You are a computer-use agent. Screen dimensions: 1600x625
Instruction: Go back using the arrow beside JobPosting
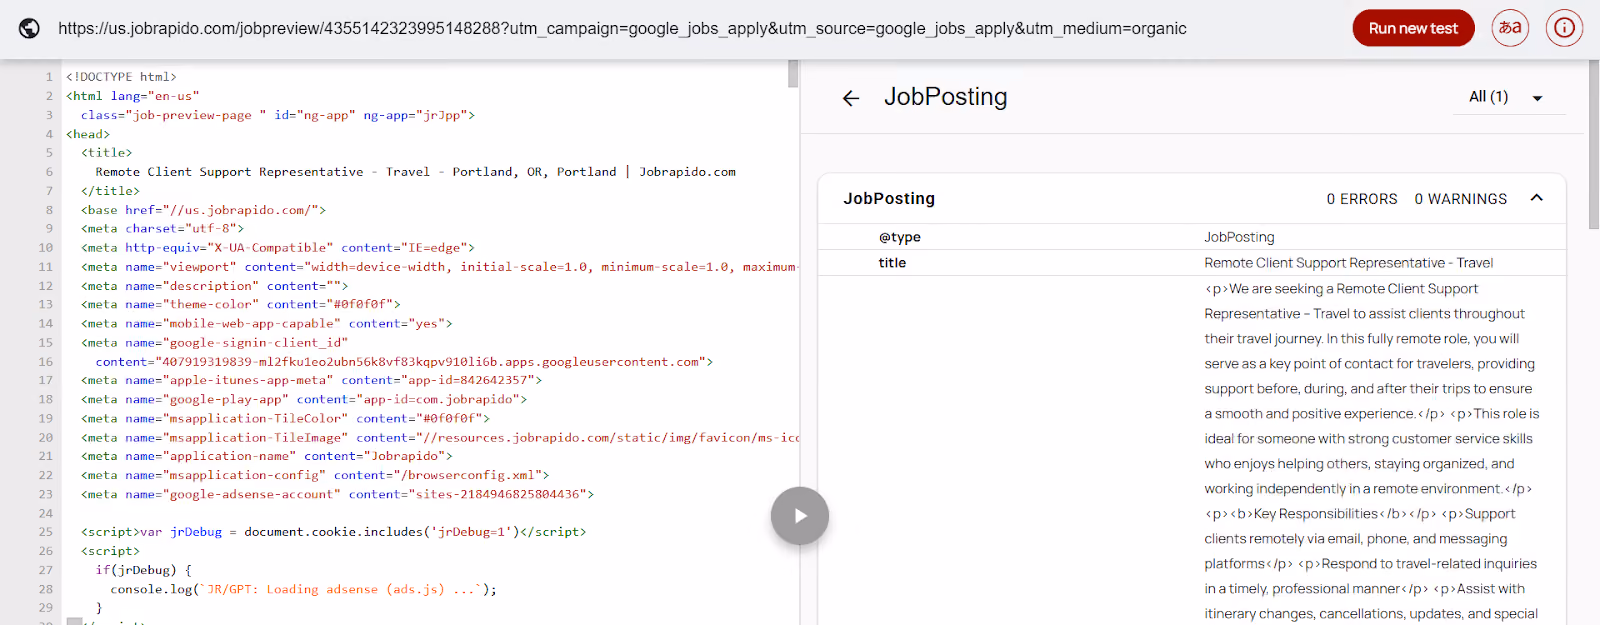851,98
